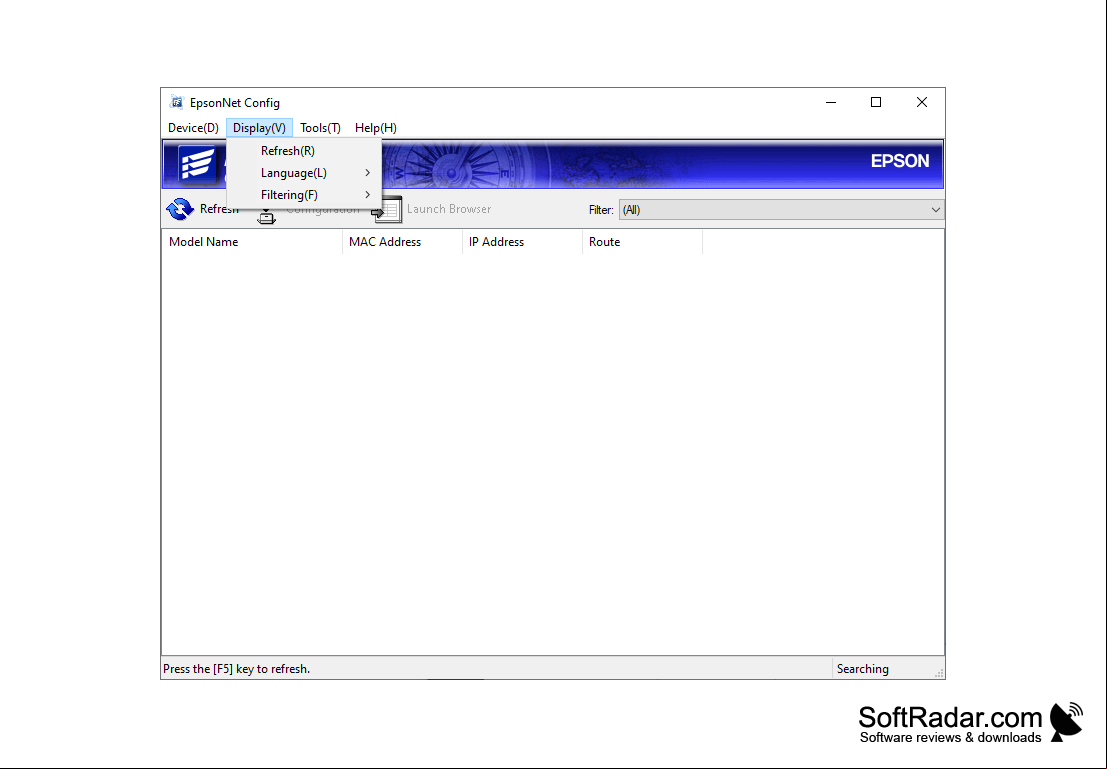Open the Filtering(F) submenu
Viewport: 1107px width, 769px height.
(304, 195)
